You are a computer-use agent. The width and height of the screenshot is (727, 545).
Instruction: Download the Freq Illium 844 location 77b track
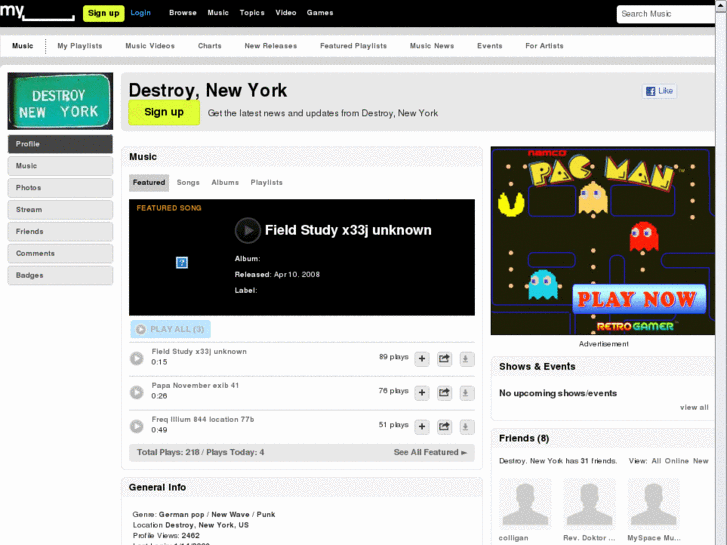pyautogui.click(x=466, y=427)
